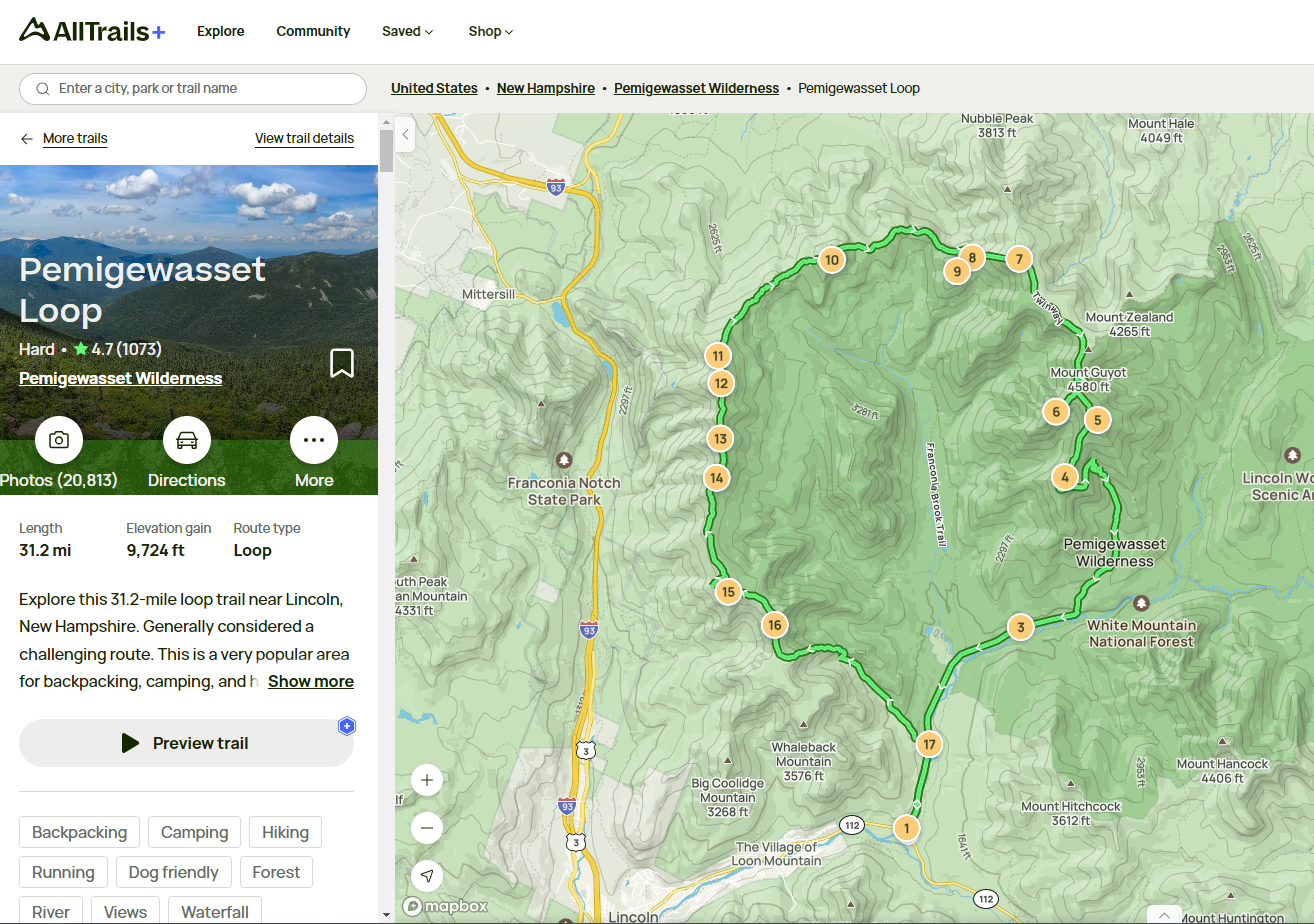Click the Directions car icon
This screenshot has width=1314, height=924.
pyautogui.click(x=186, y=440)
